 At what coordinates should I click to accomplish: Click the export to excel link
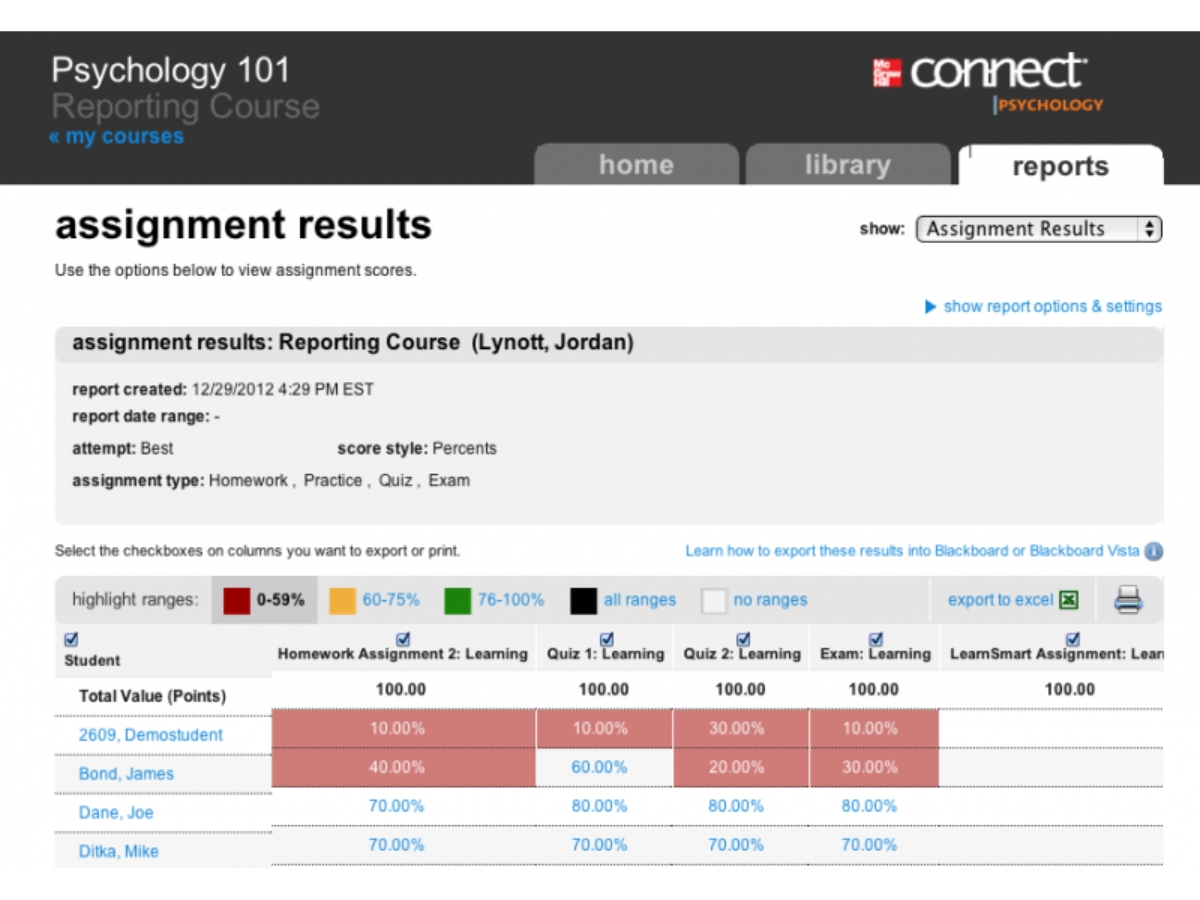pyautogui.click(x=1000, y=600)
